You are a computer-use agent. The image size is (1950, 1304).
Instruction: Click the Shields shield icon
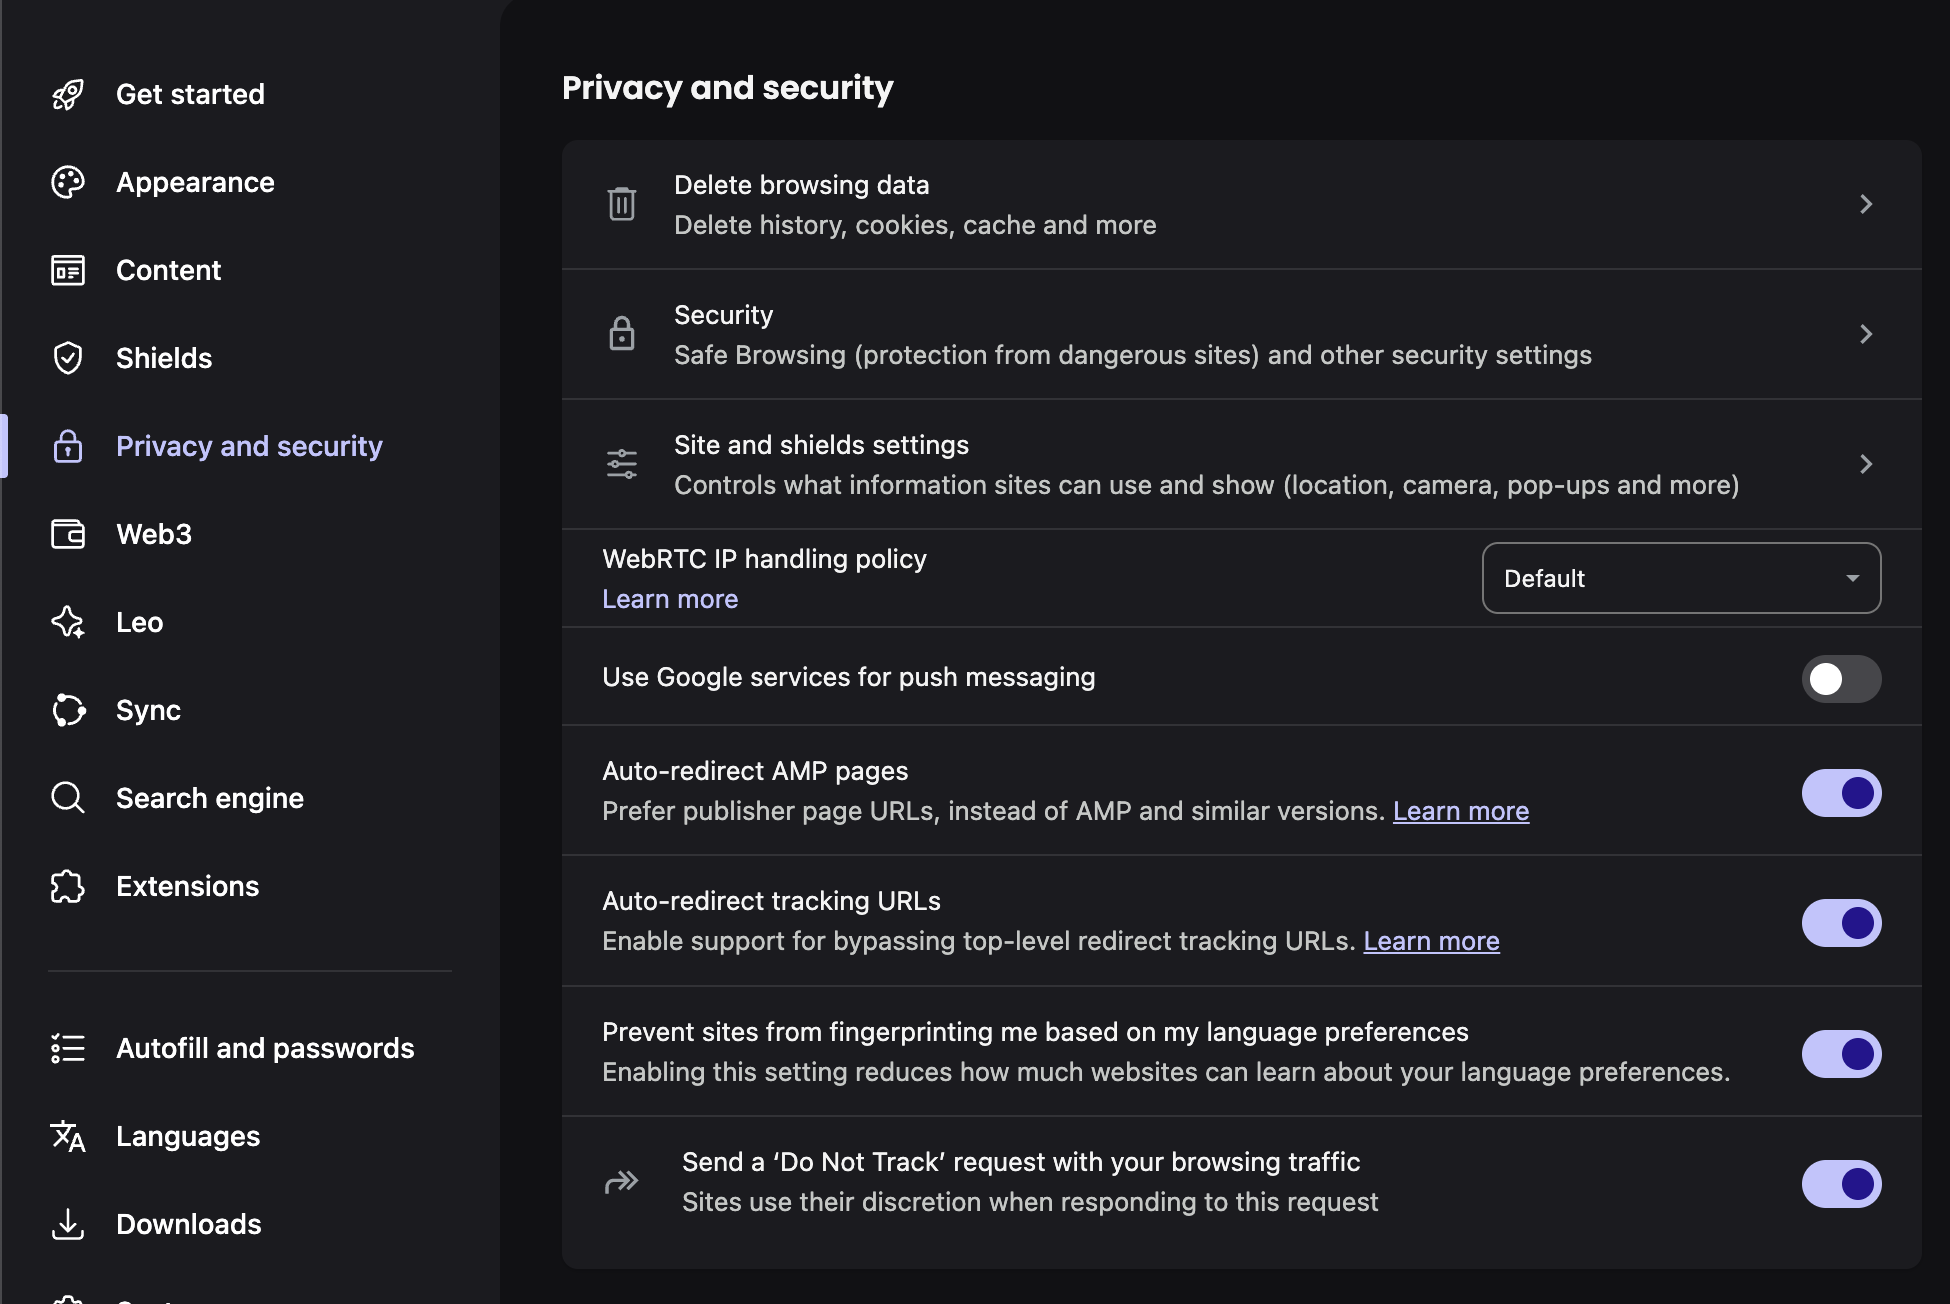pyautogui.click(x=68, y=358)
